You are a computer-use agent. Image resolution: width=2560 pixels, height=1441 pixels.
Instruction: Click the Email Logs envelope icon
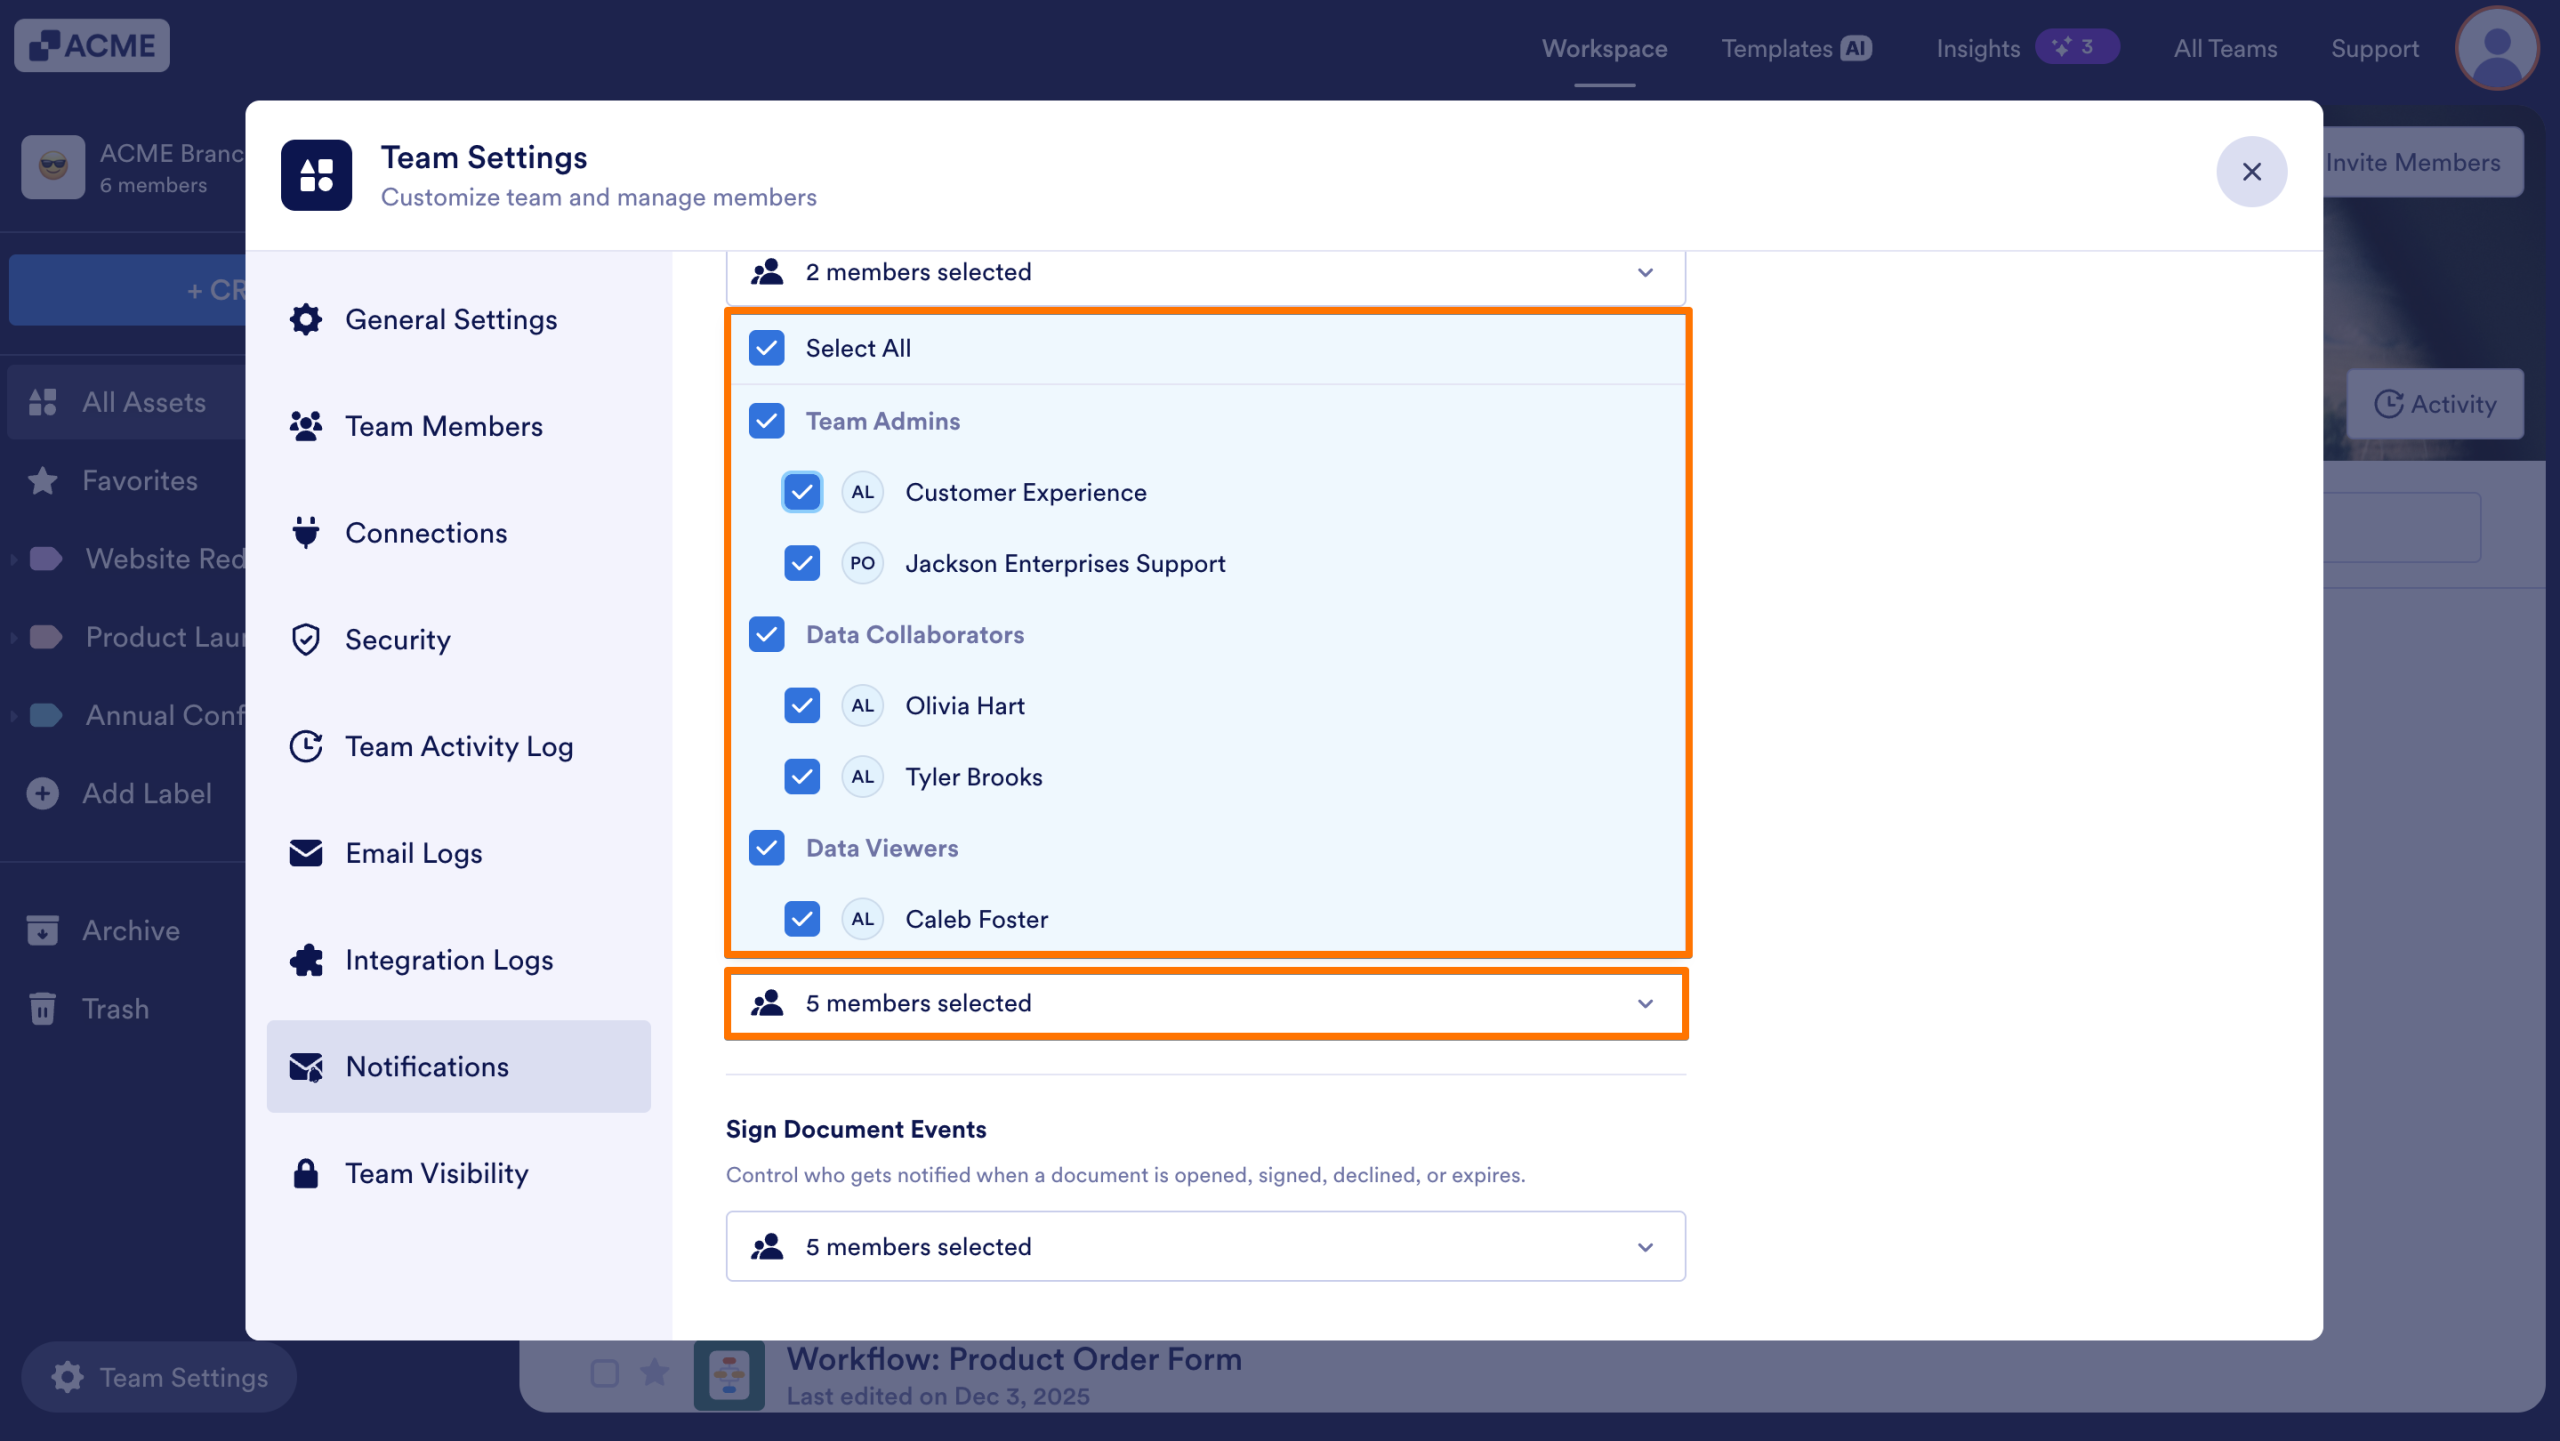click(306, 853)
